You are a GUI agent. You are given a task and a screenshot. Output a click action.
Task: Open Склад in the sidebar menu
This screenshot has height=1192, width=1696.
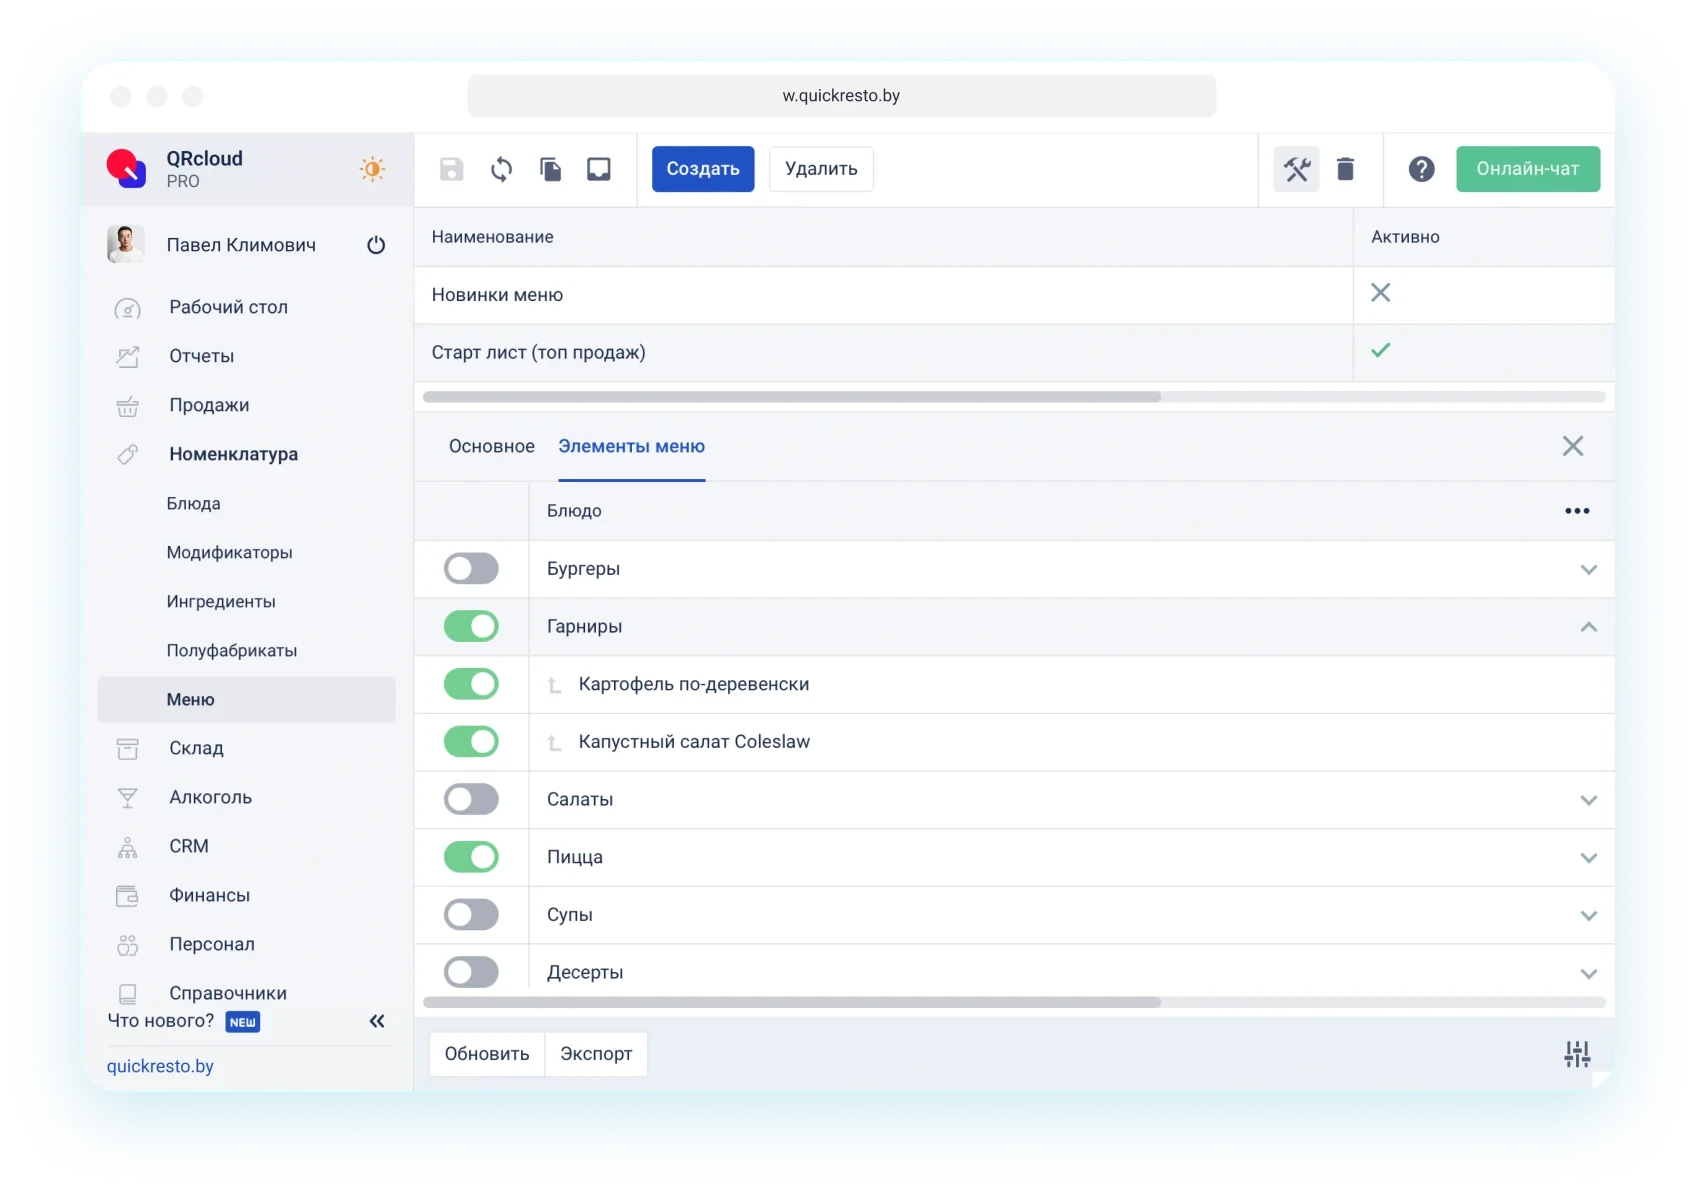pos(196,748)
